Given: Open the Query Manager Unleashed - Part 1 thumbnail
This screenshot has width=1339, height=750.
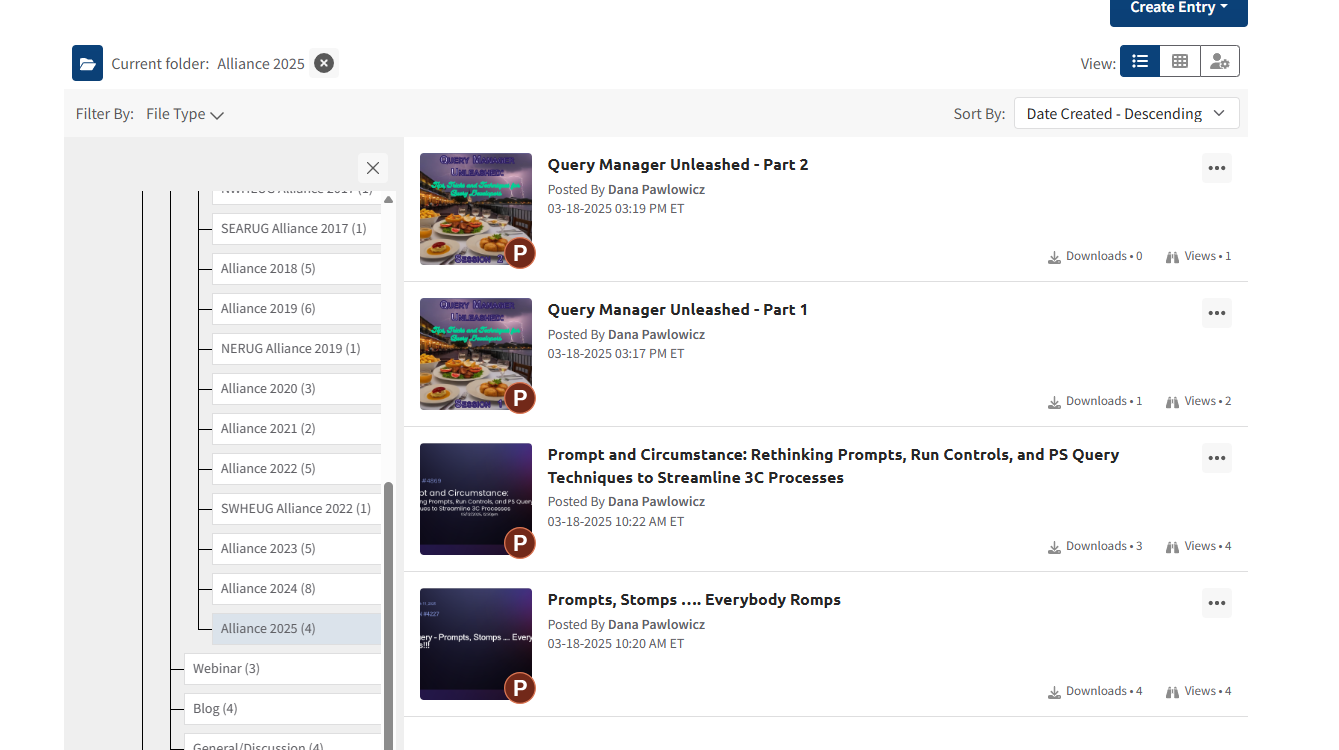Looking at the screenshot, I should [x=476, y=354].
